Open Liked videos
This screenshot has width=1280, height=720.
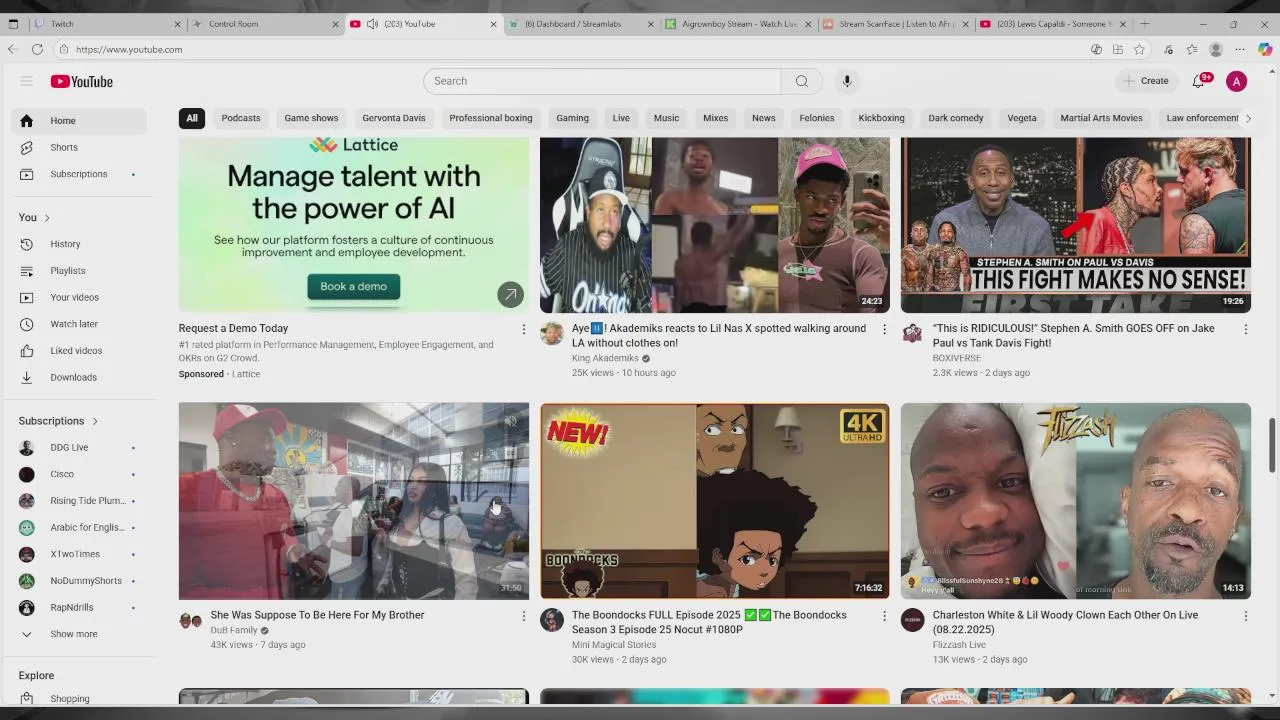(79, 351)
